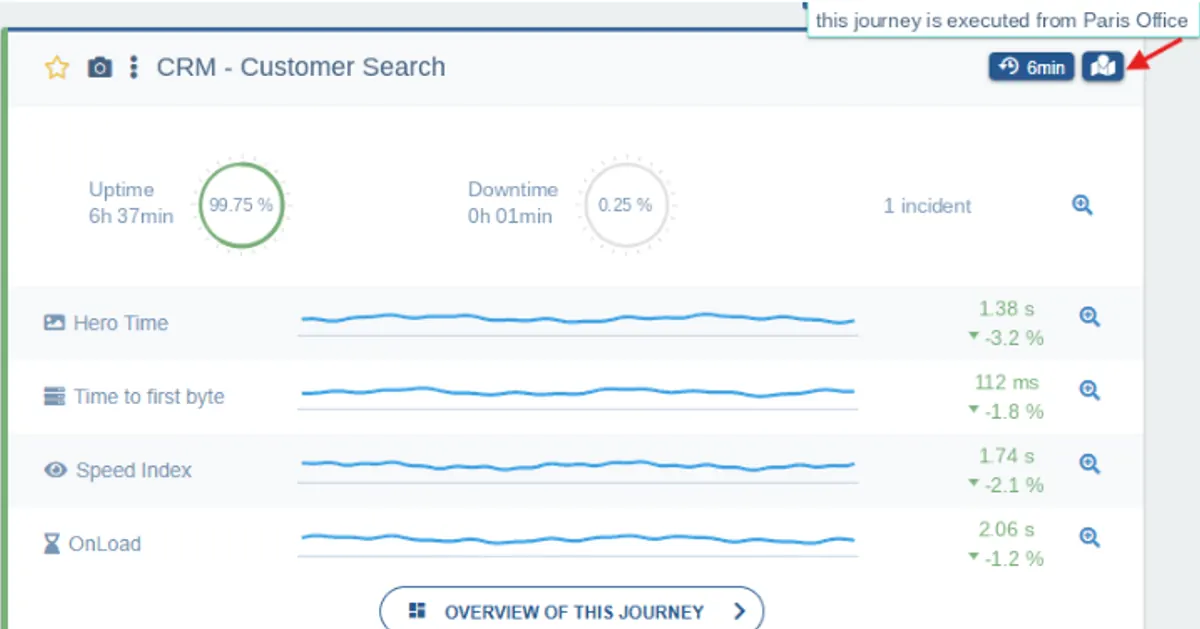Open Hero Time magnifier details

[x=1090, y=317]
